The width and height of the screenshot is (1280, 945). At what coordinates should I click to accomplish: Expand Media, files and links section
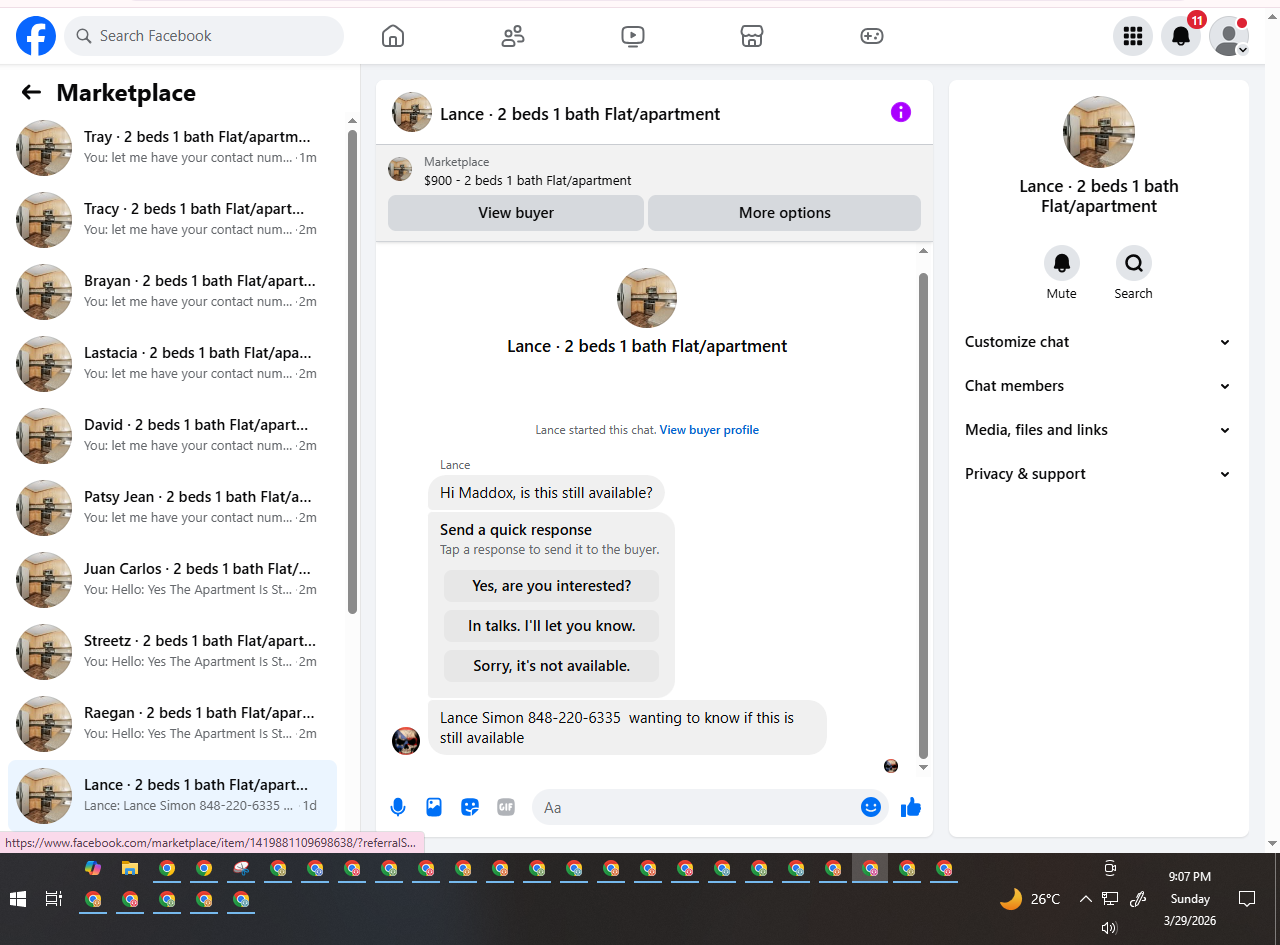pos(1098,430)
